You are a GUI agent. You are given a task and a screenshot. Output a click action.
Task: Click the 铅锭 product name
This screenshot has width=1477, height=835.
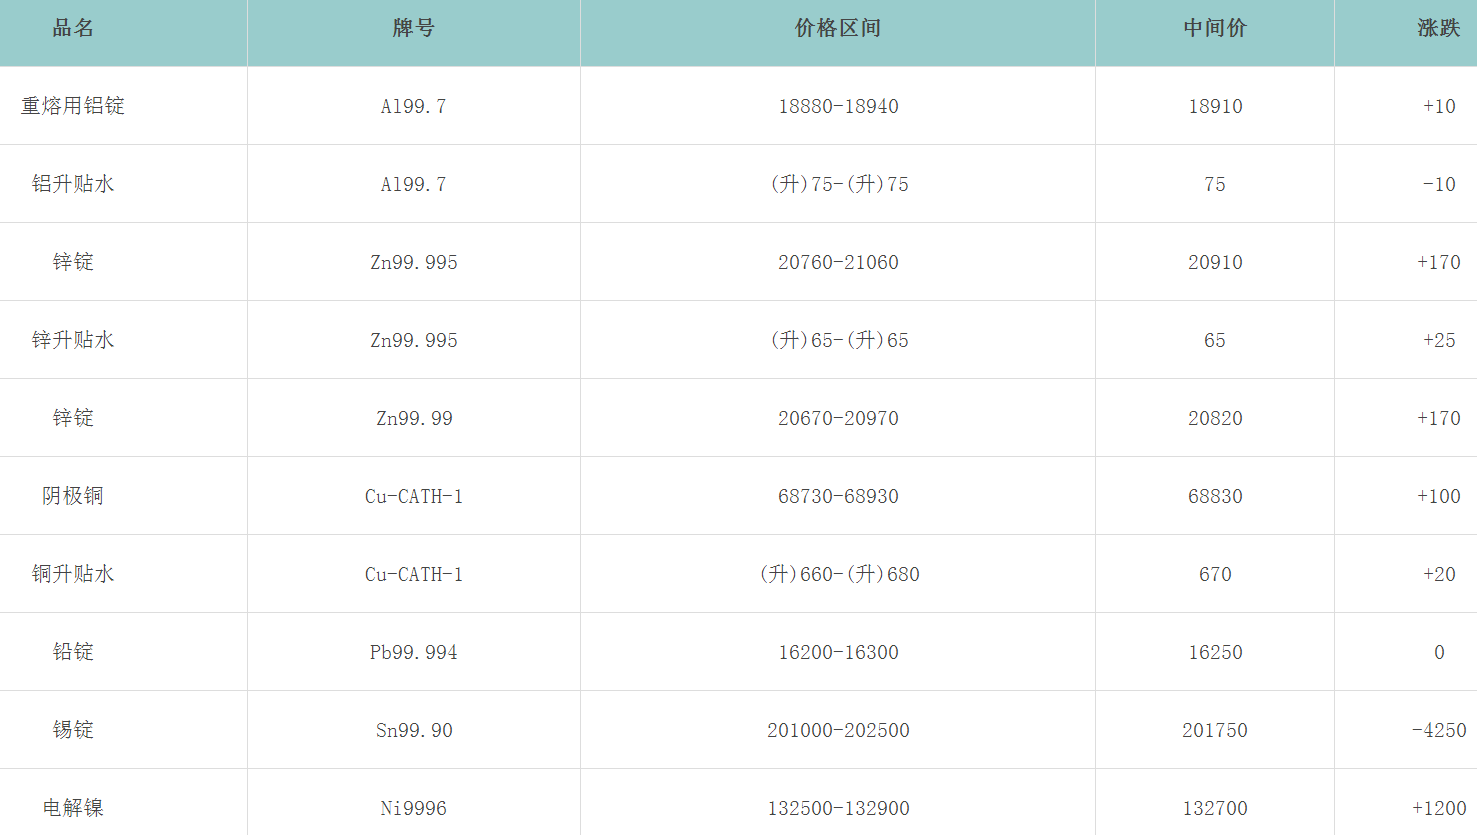pyautogui.click(x=73, y=652)
